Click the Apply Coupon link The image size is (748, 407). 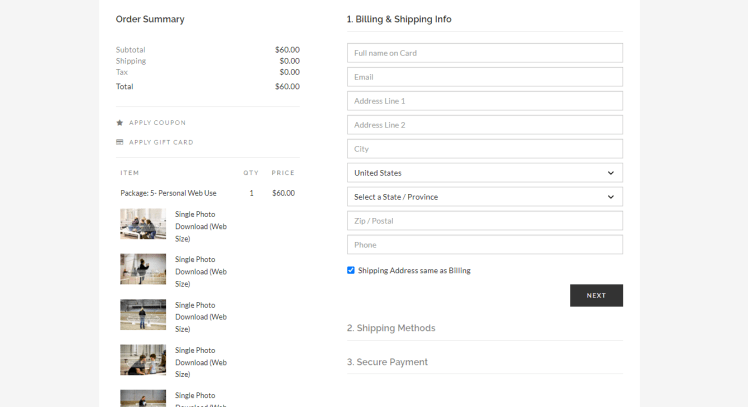157,123
